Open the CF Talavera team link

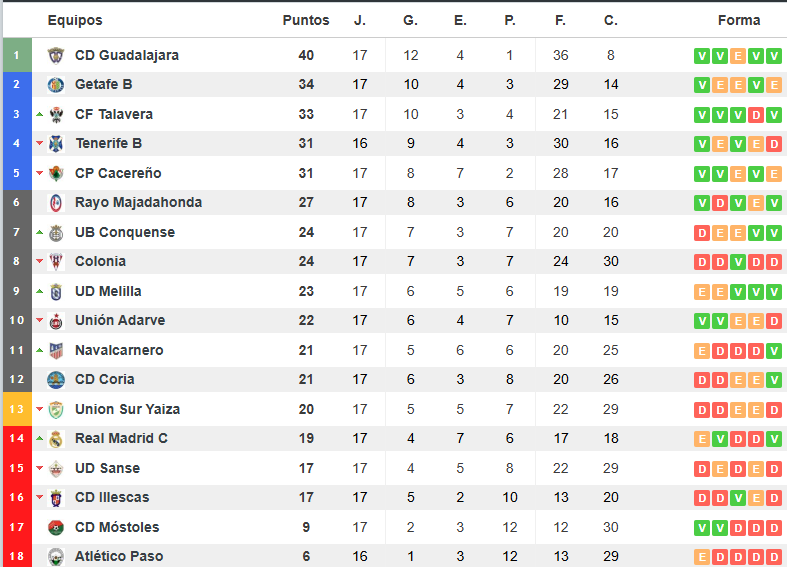click(113, 114)
